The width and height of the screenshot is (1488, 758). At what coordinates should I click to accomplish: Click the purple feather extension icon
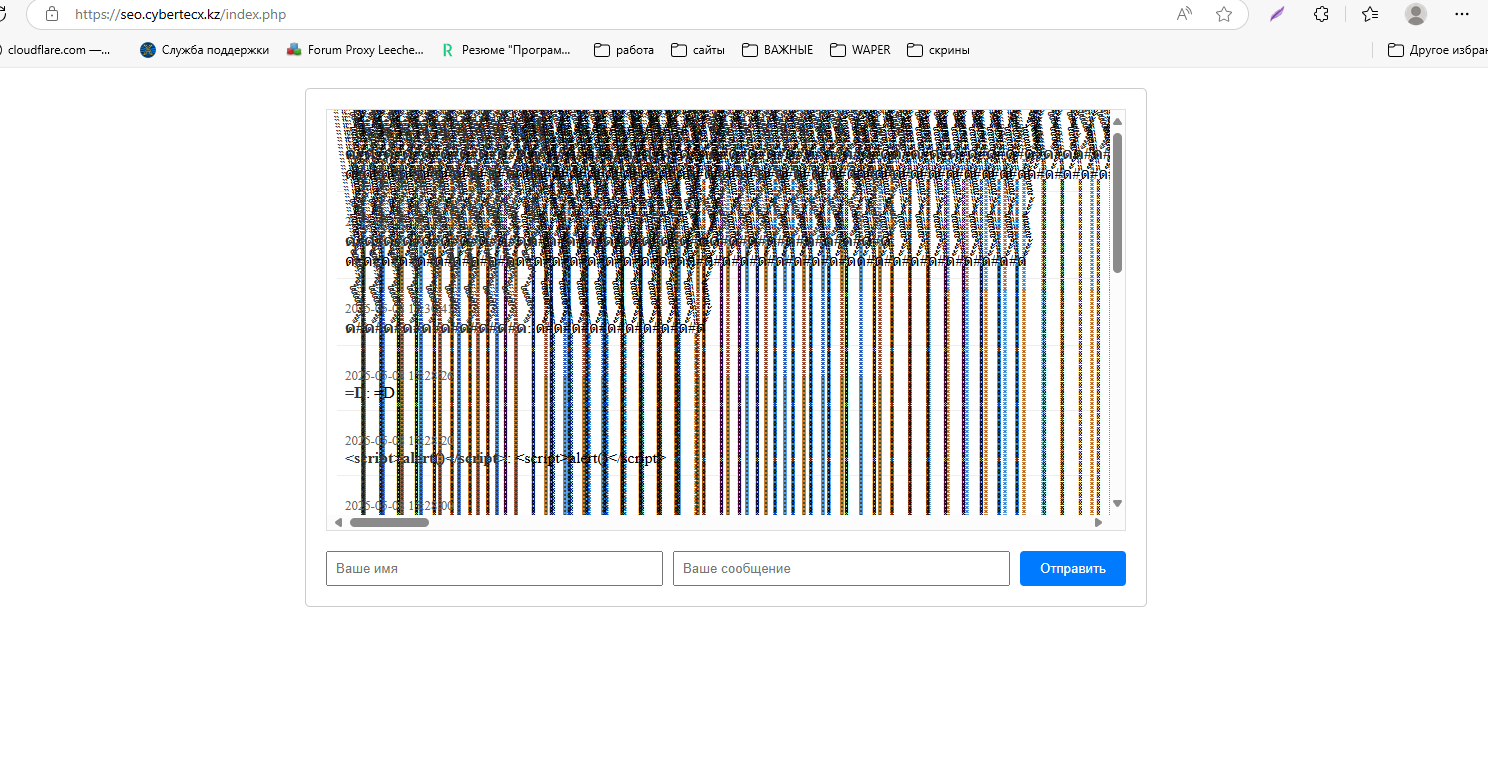pos(1277,14)
